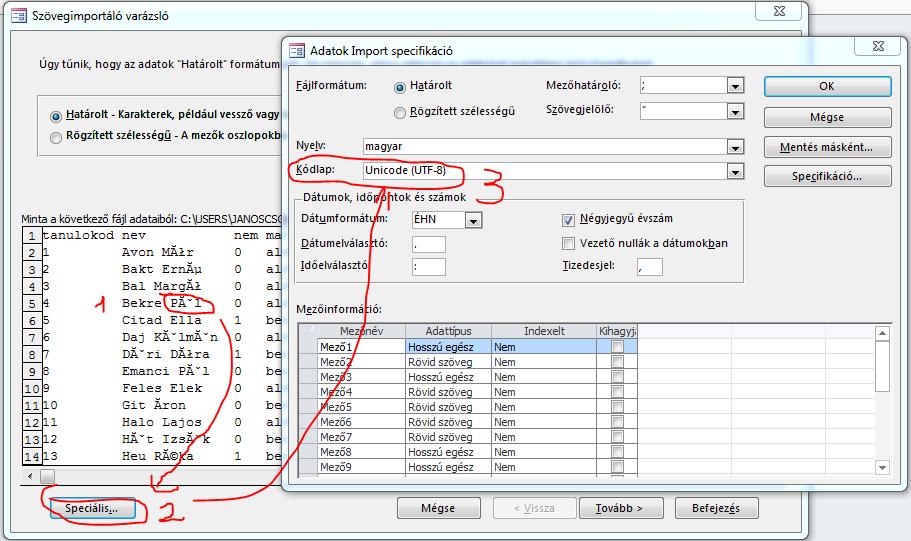
Task: Open the Mezőhatároló dropdown
Action: 735,85
